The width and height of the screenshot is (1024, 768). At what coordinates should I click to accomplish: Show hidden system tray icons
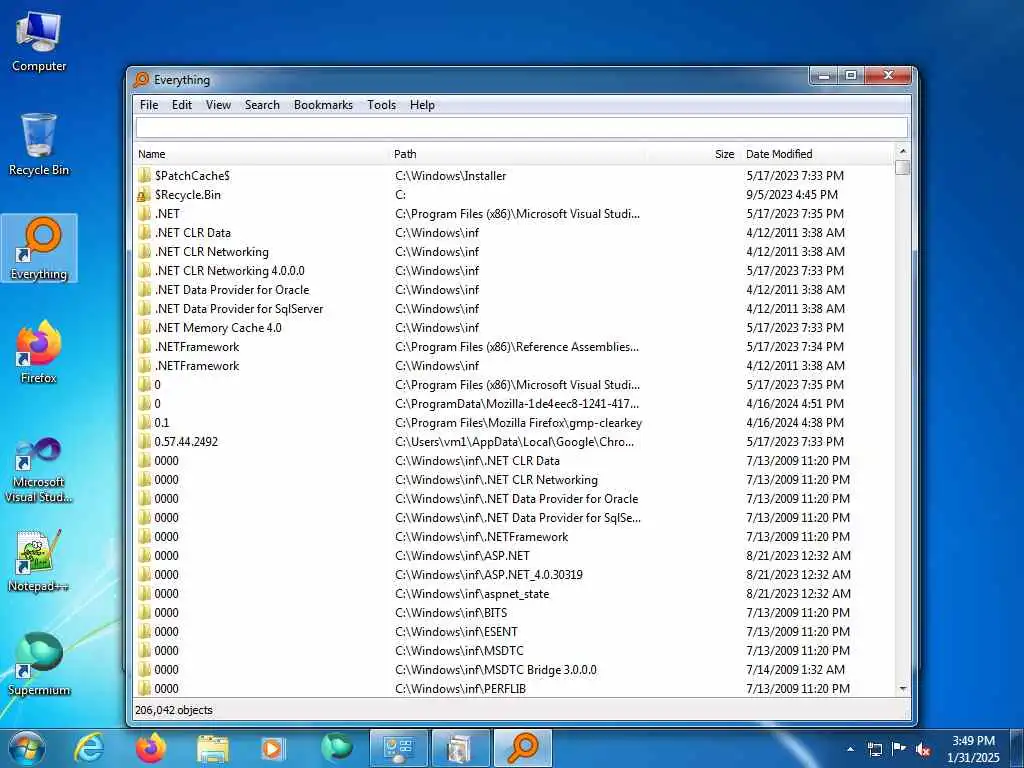pyautogui.click(x=850, y=749)
